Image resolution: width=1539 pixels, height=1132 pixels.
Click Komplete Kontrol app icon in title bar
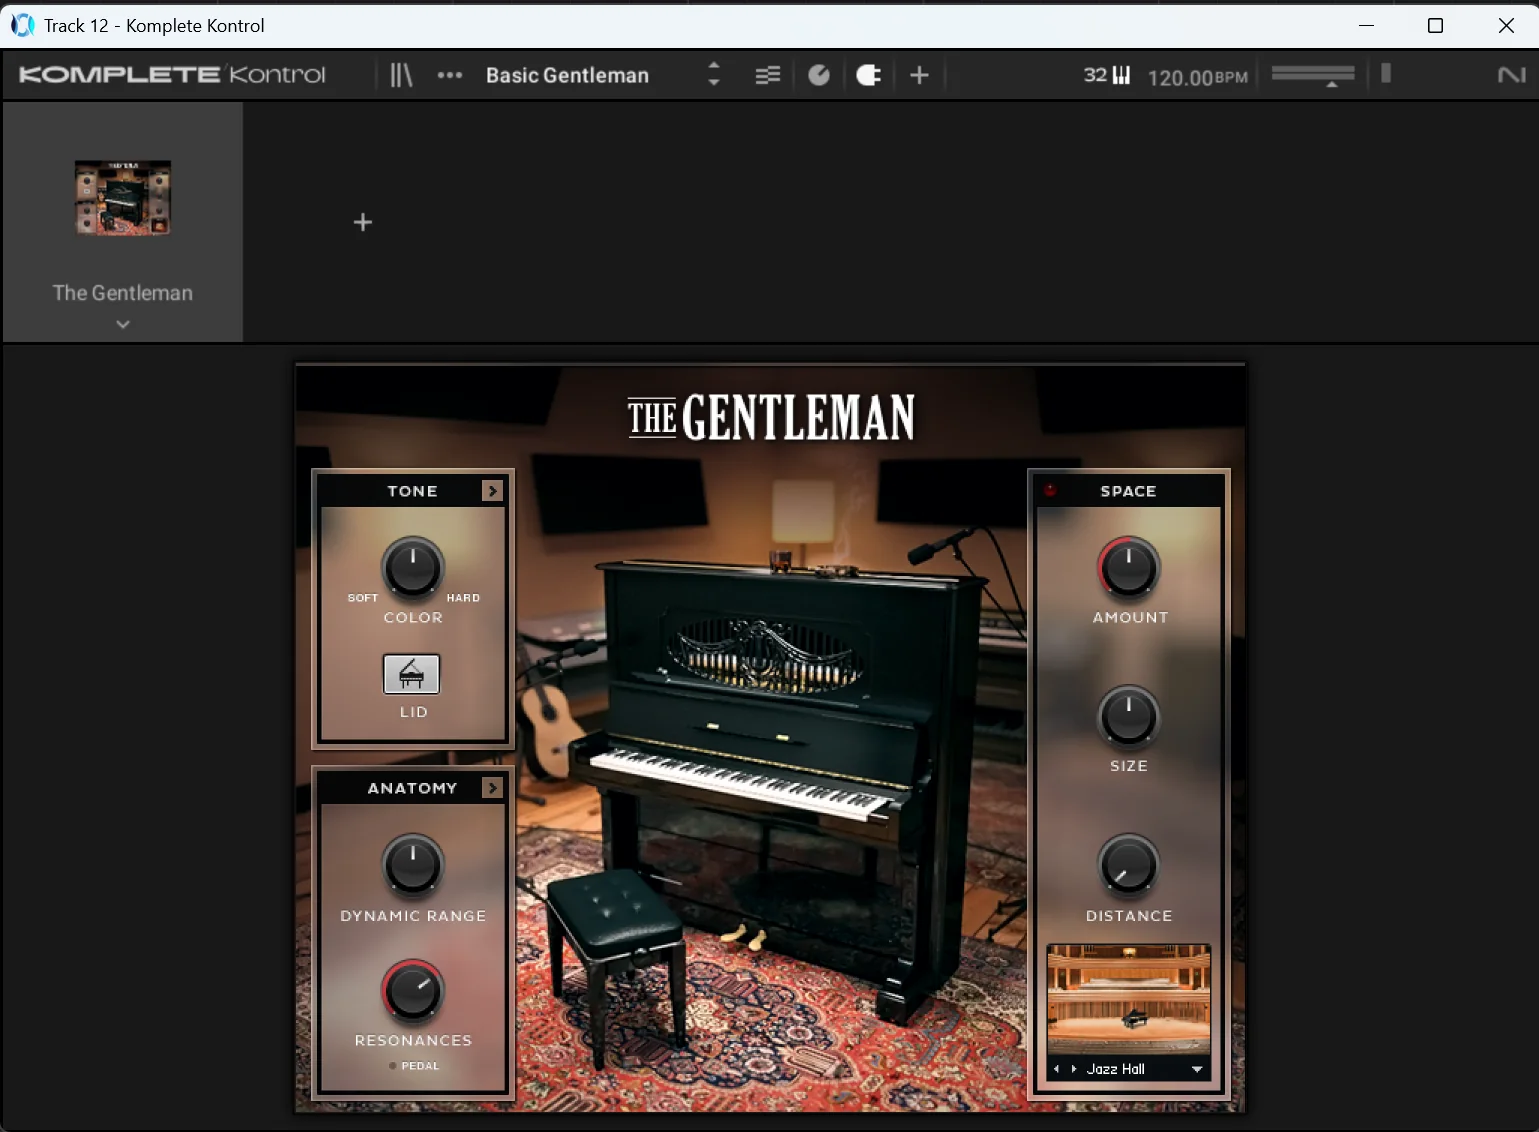tap(22, 25)
